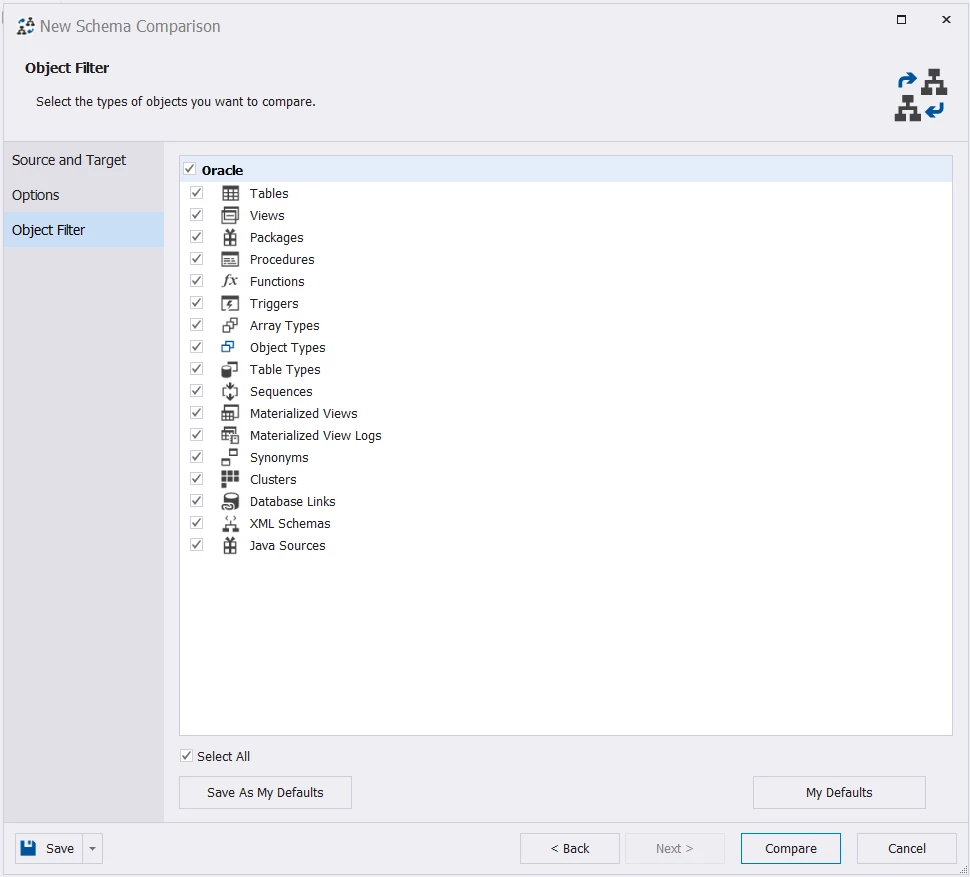This screenshot has height=877, width=970.
Task: Click the Clusters icon
Action: [230, 479]
